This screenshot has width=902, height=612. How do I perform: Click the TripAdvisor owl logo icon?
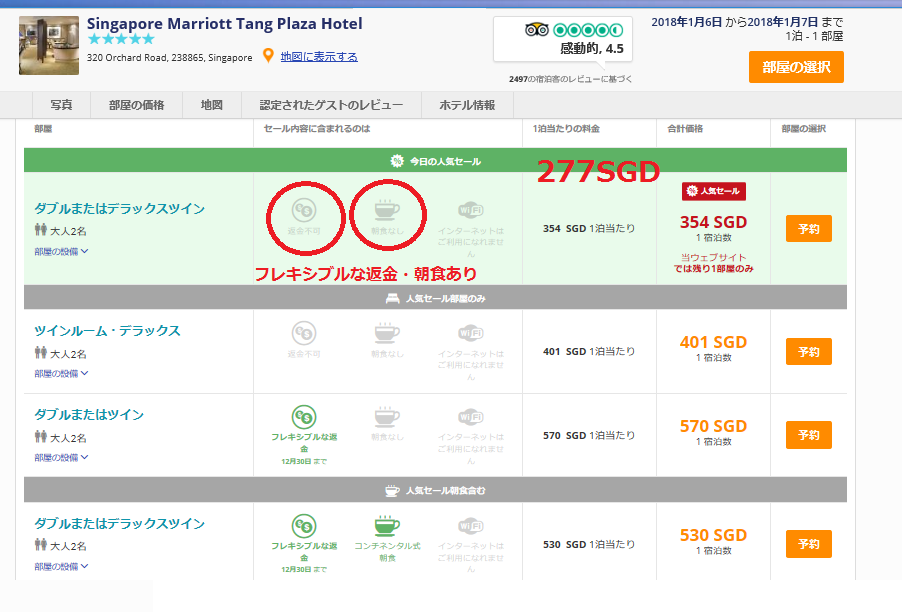tap(537, 29)
